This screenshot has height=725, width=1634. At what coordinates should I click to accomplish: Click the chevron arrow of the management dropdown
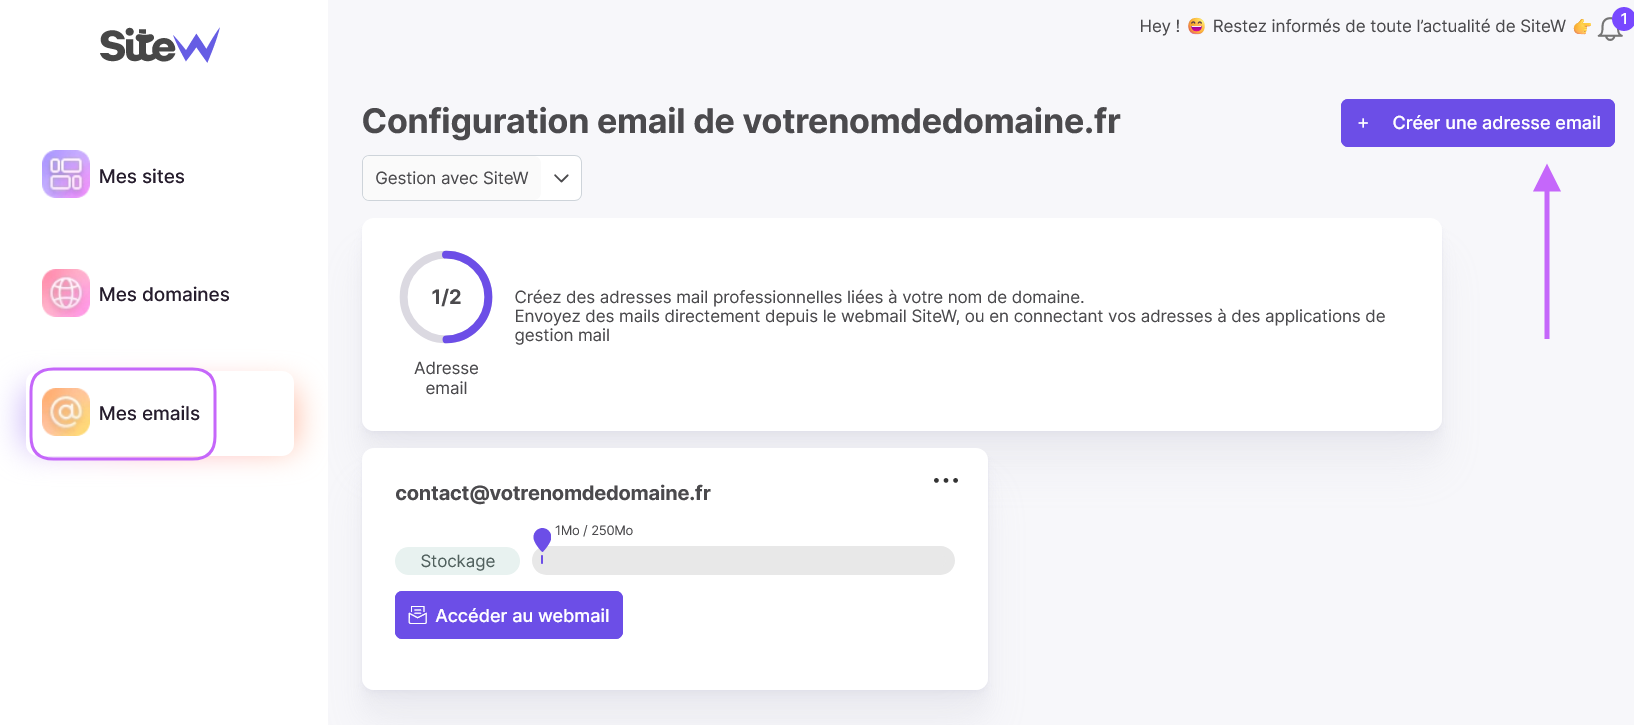(561, 178)
